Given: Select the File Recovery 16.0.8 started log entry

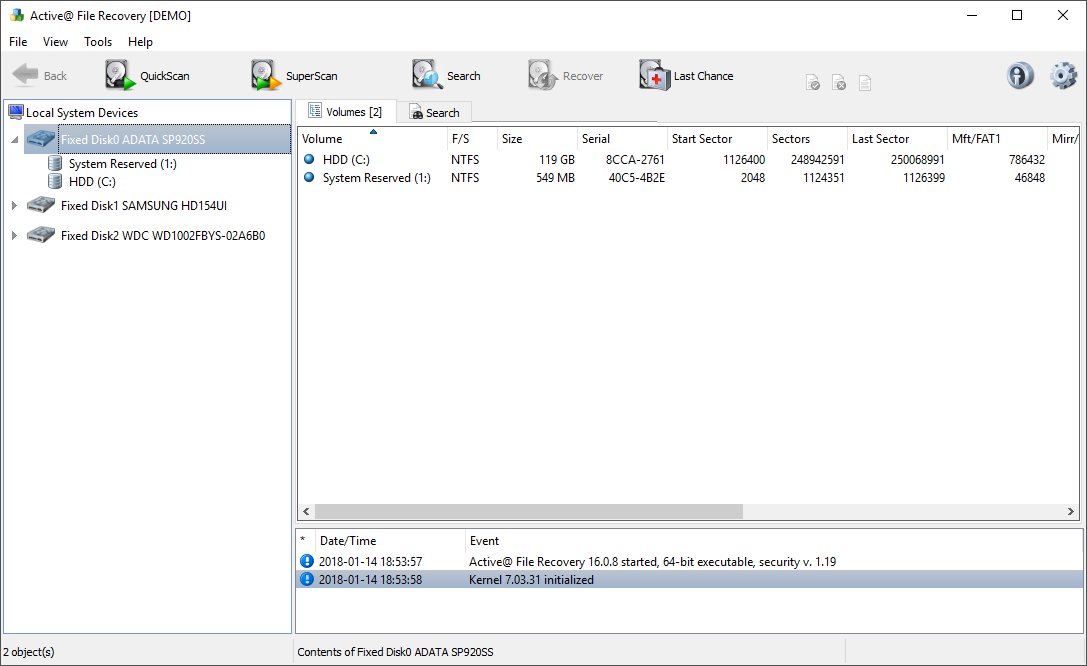Looking at the screenshot, I should (689, 561).
